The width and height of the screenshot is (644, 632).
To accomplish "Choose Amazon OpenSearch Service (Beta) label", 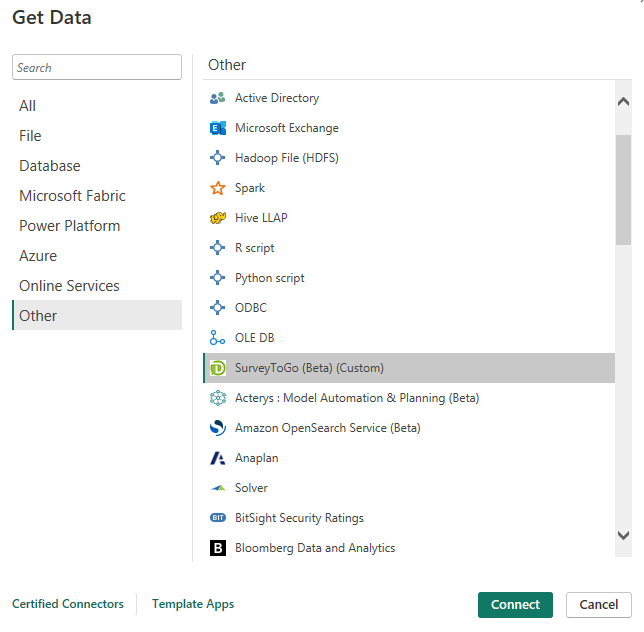I will click(328, 428).
